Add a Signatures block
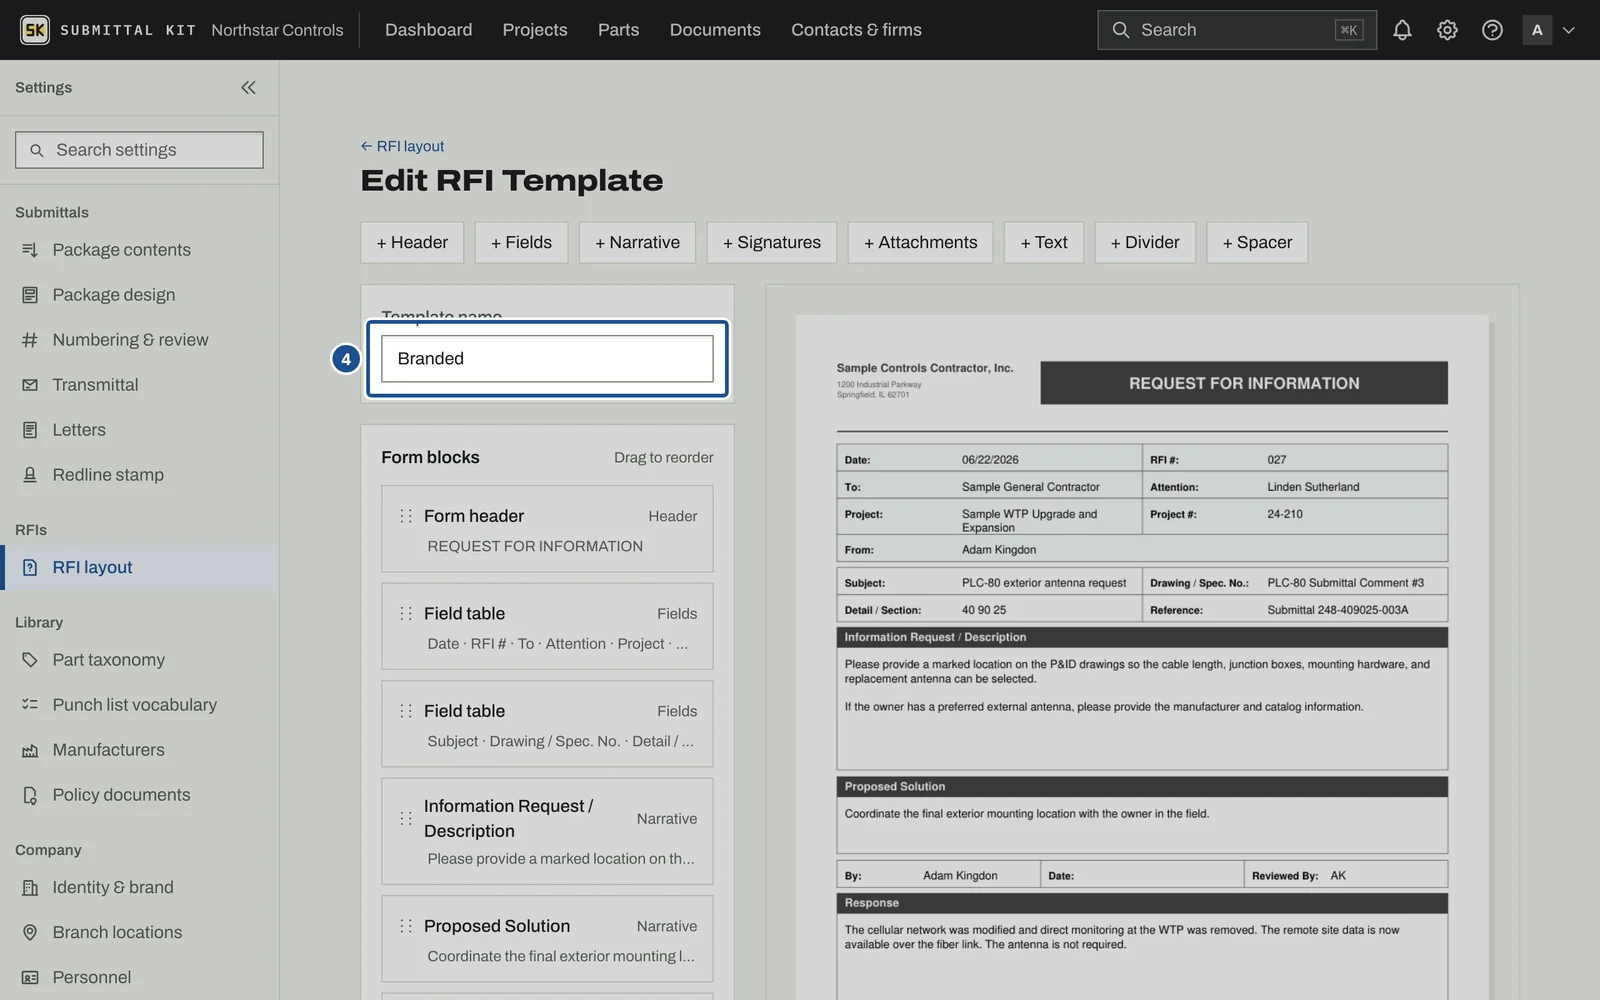Image resolution: width=1600 pixels, height=1000 pixels. 772,242
